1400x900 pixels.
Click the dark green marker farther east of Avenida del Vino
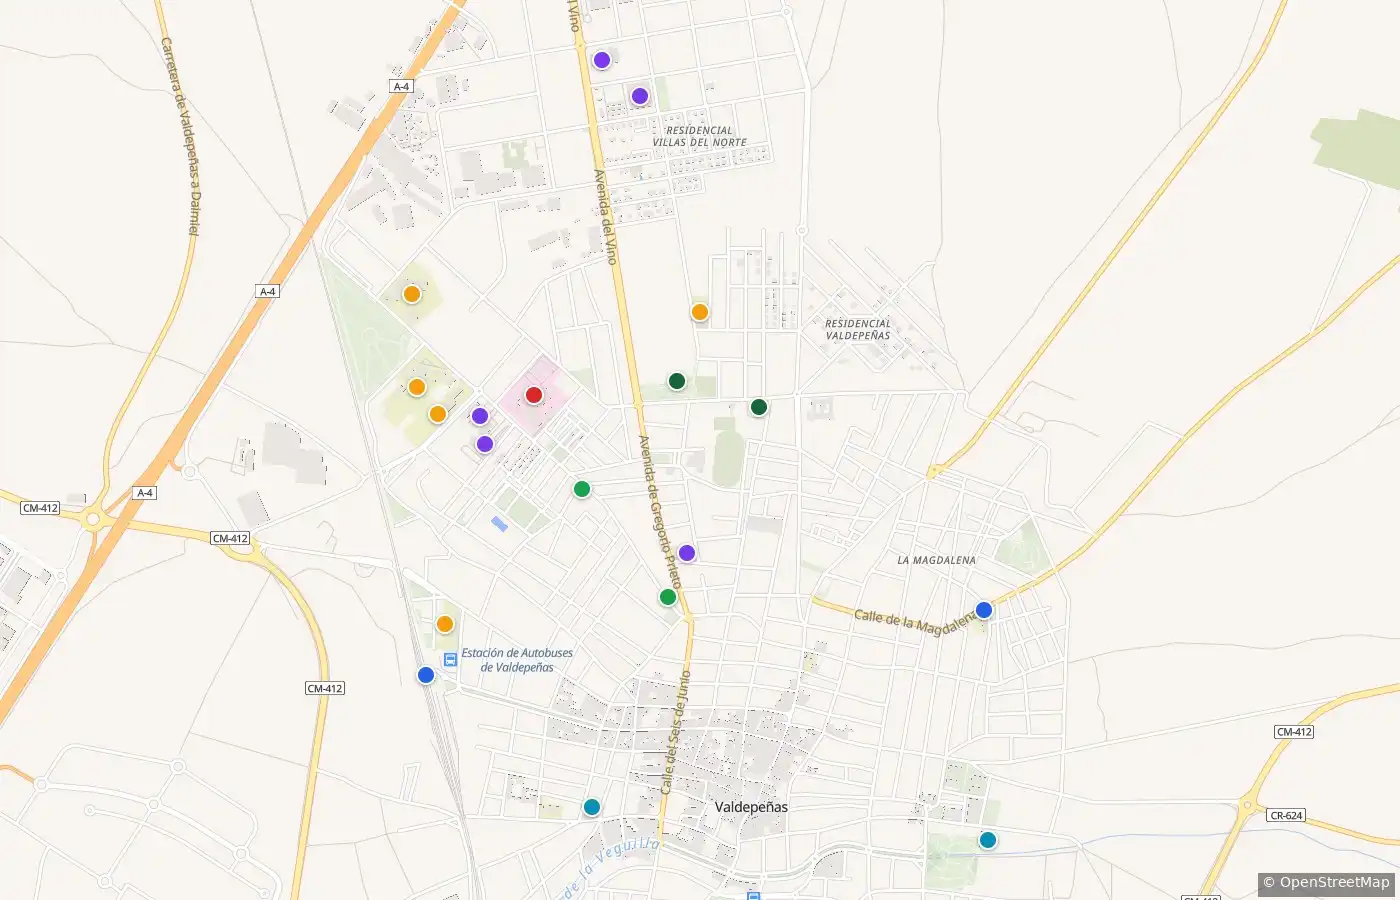[759, 407]
